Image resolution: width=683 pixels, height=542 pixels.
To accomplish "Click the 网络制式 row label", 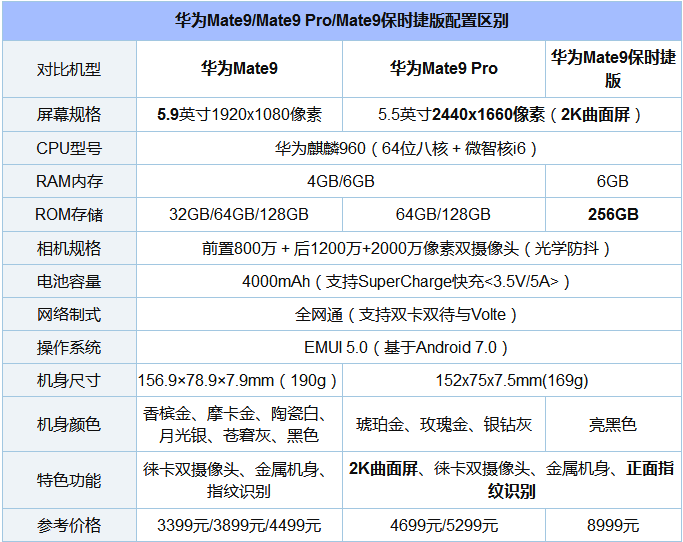I will (x=69, y=315).
